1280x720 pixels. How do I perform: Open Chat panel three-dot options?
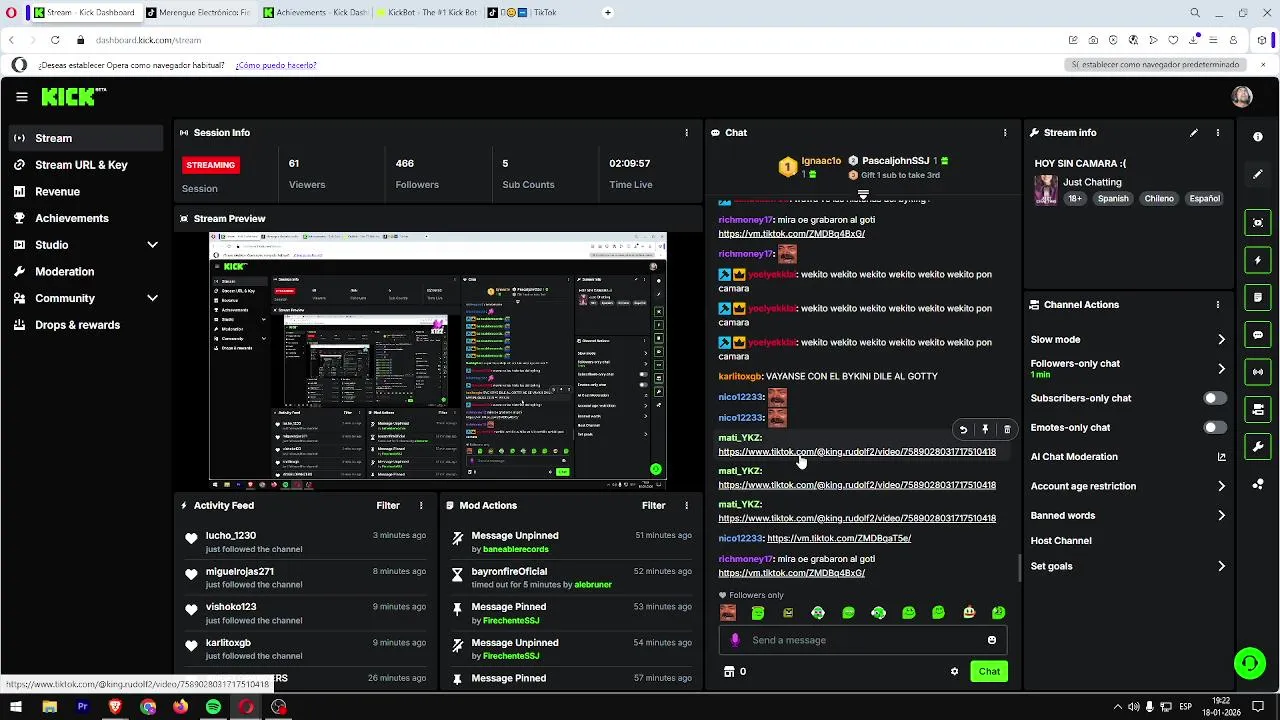tap(1005, 133)
